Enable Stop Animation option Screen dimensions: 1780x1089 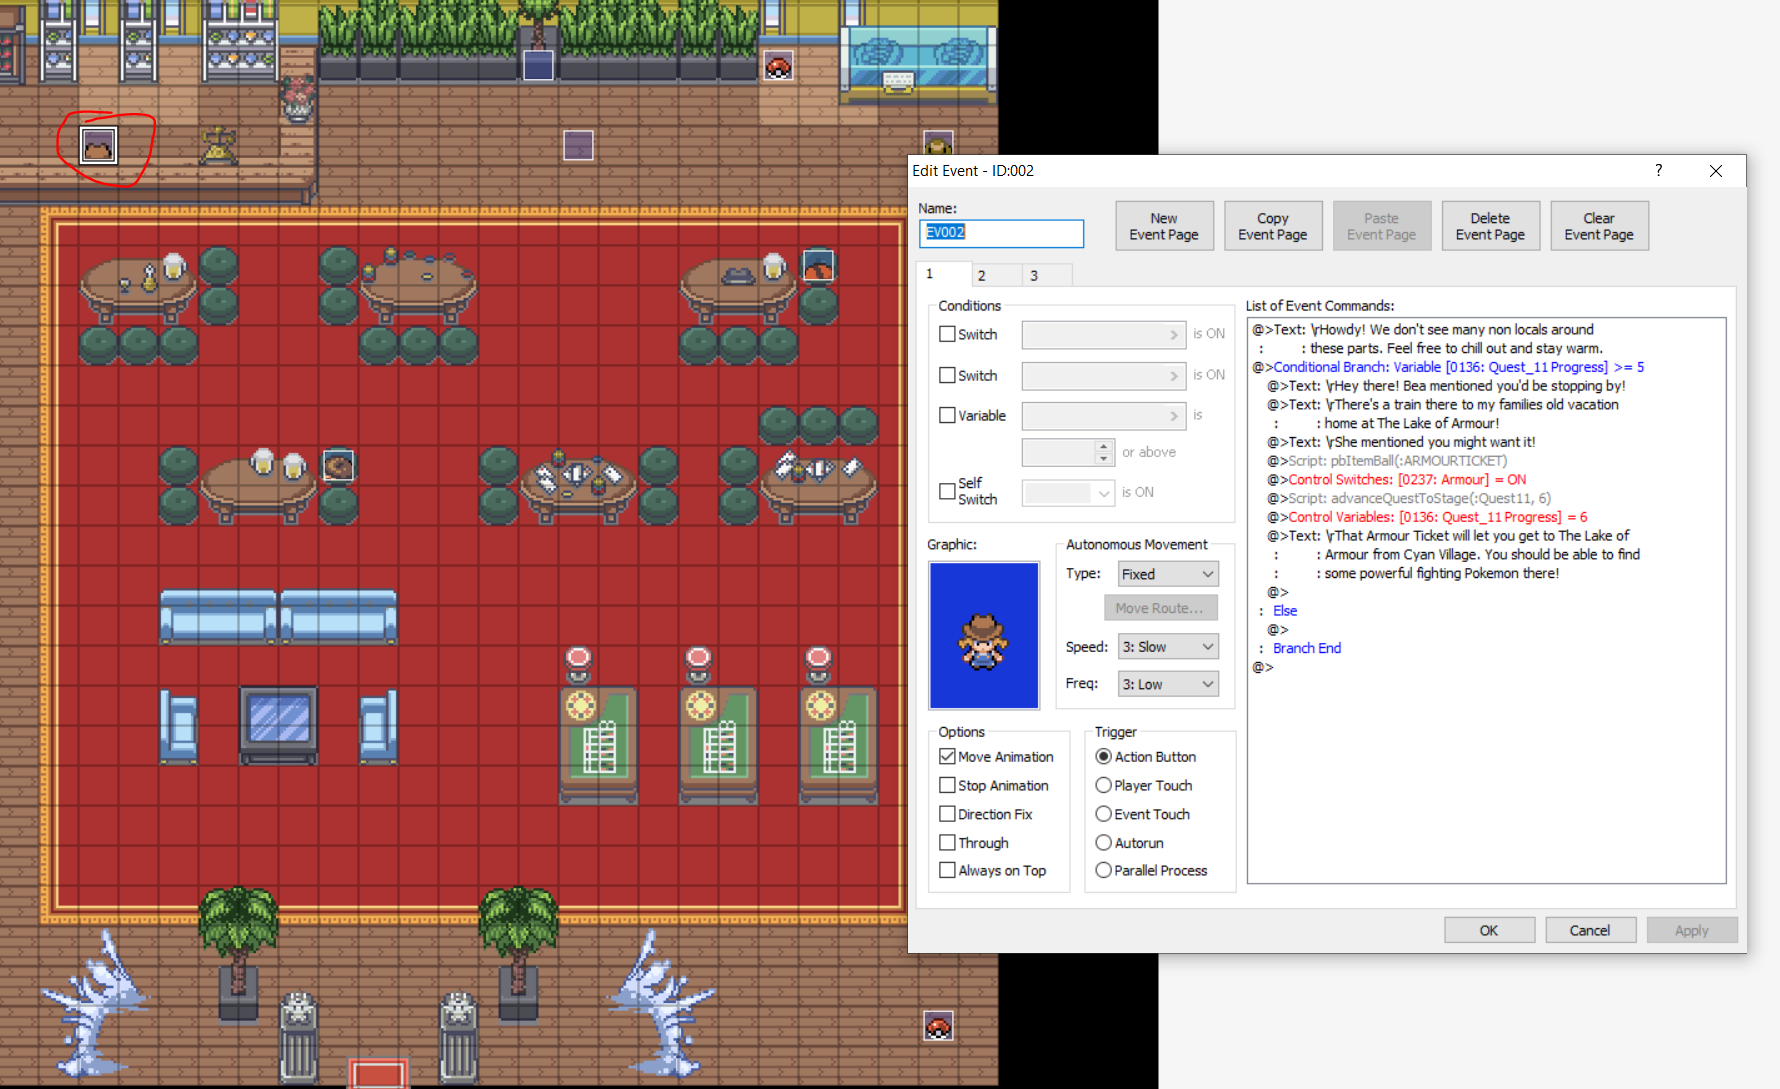point(947,785)
